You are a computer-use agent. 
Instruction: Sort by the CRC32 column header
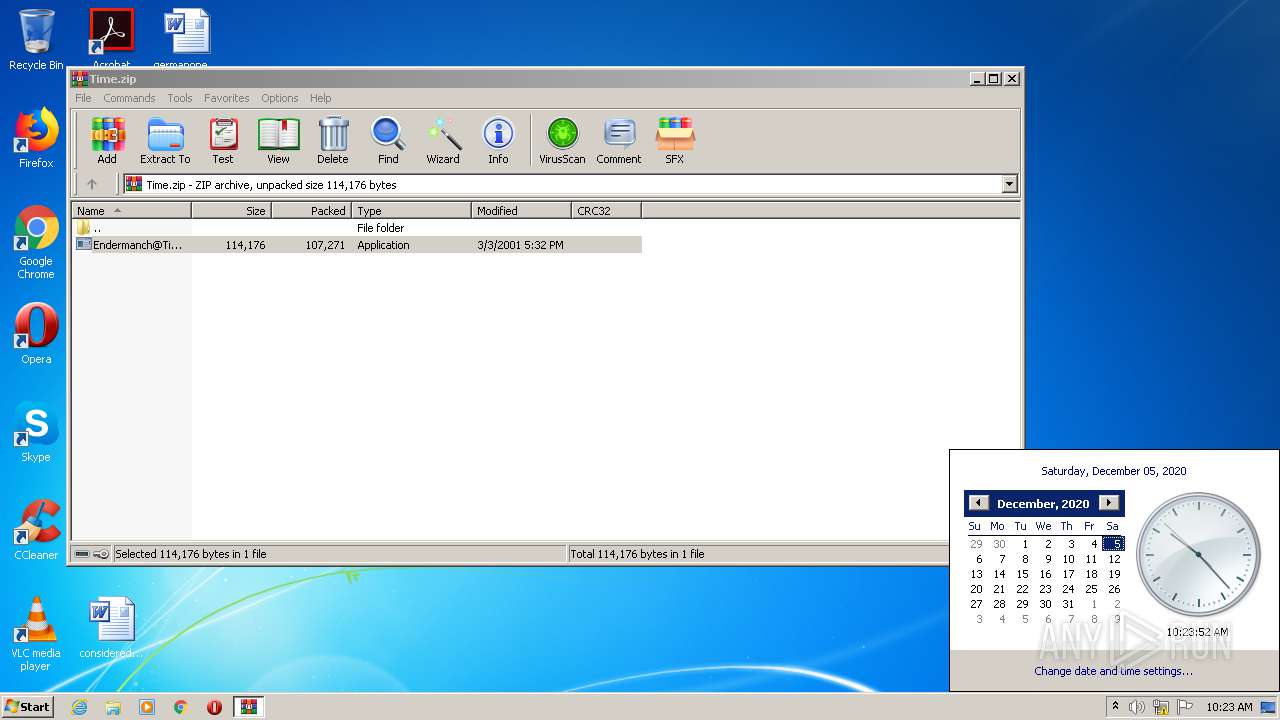coord(606,211)
